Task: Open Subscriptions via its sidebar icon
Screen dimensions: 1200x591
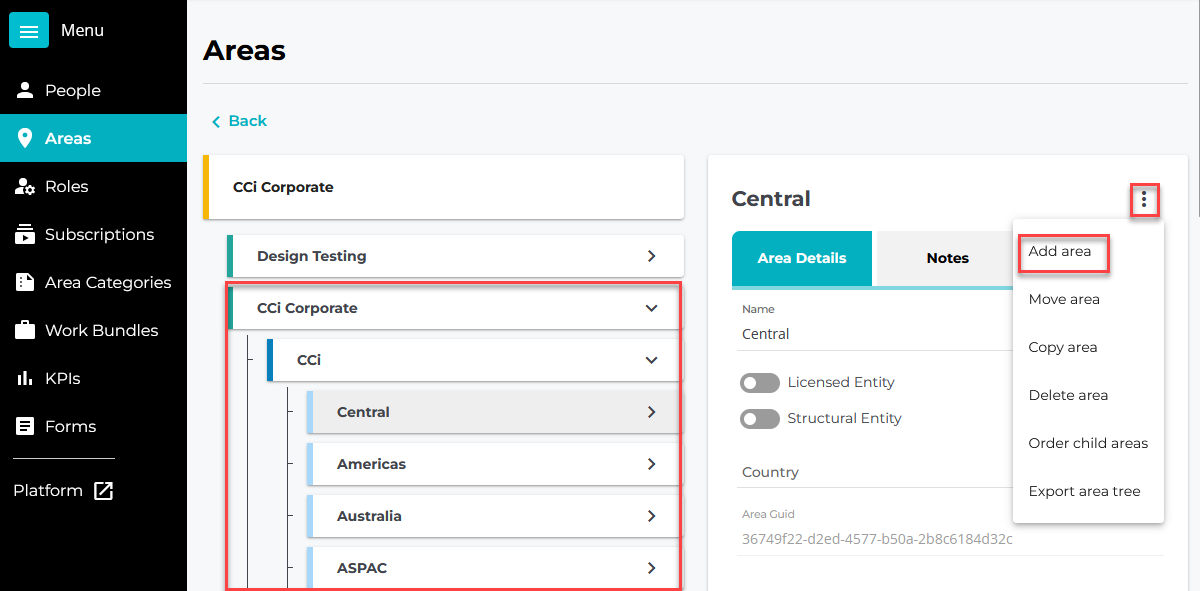Action: pos(26,235)
